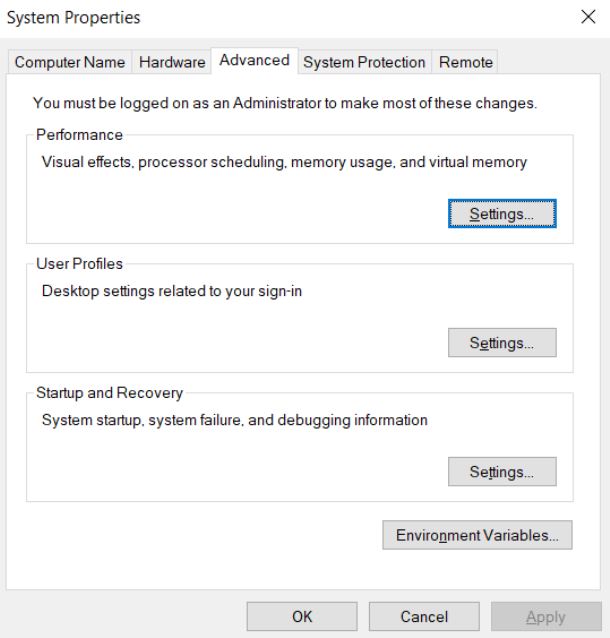Go to the System Protection tab
Image resolution: width=610 pixels, height=638 pixels.
(x=364, y=63)
